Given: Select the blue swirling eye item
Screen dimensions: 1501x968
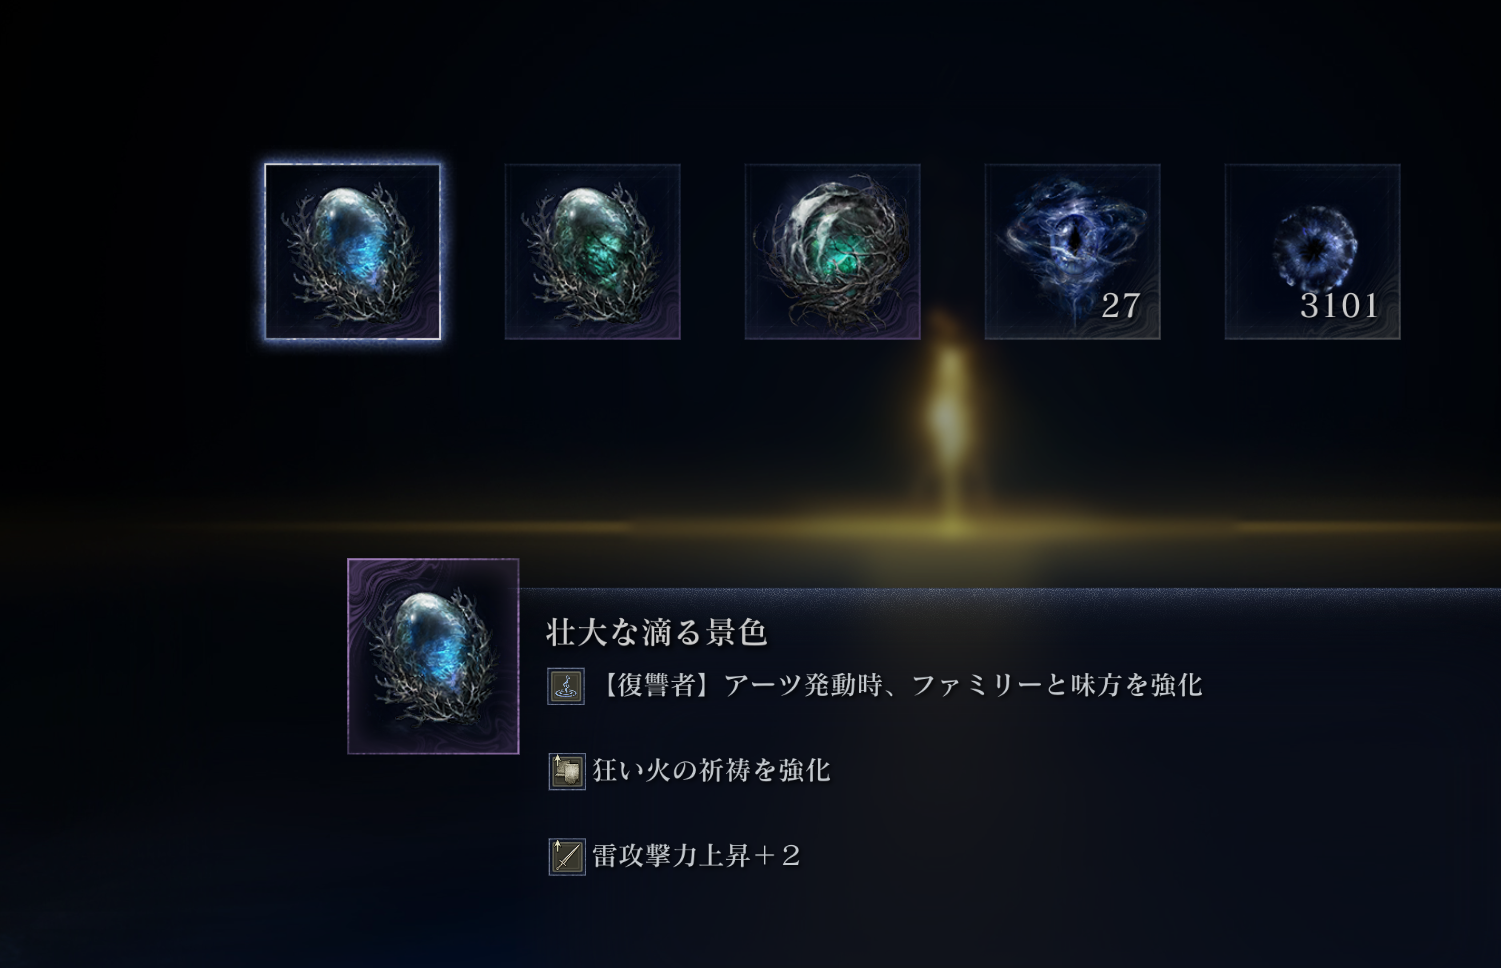Looking at the screenshot, I should 1073,252.
